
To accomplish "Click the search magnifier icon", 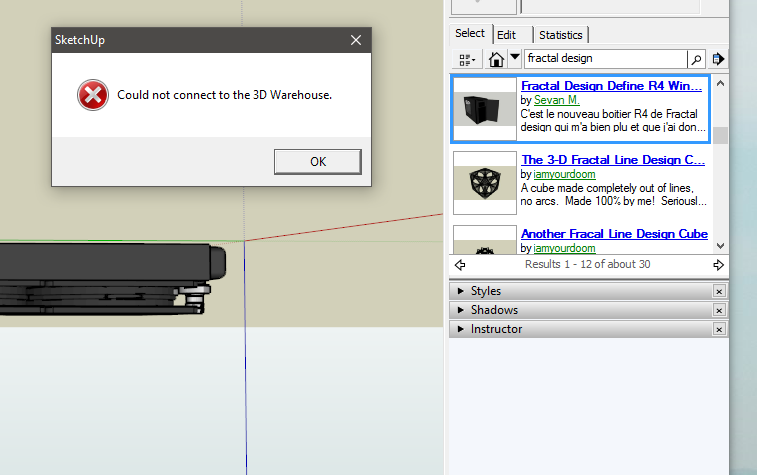I will [x=696, y=59].
